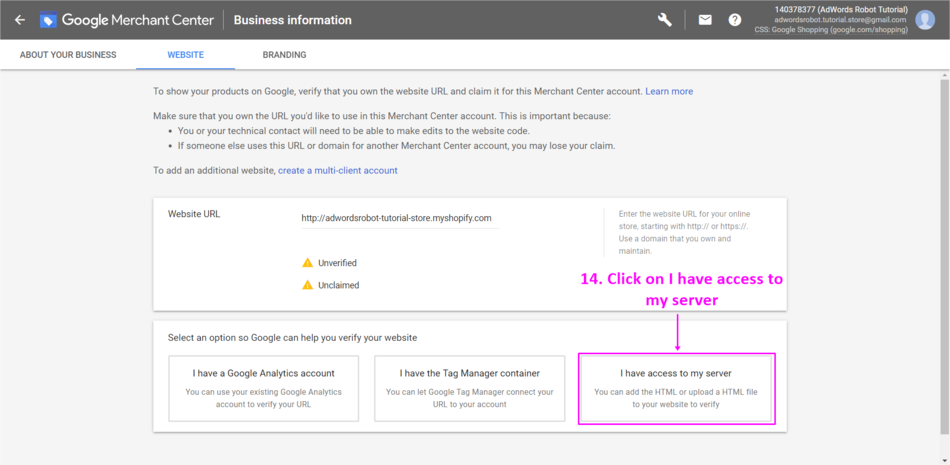The image size is (950, 465).
Task: Click the user profile avatar
Action: click(x=925, y=20)
